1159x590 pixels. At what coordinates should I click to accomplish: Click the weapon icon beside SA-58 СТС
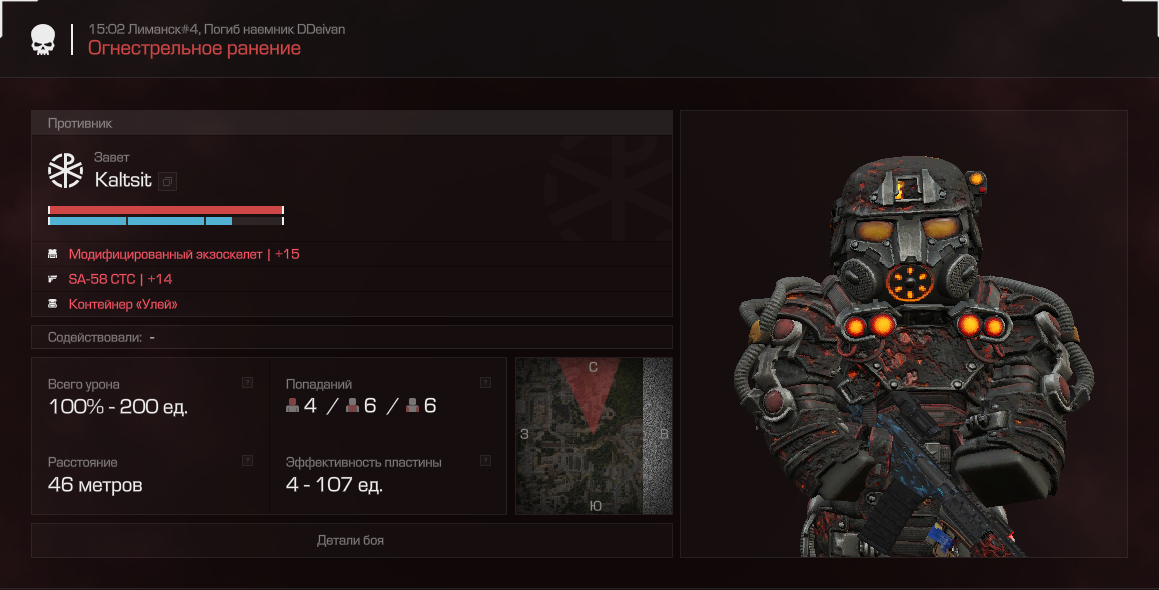pyautogui.click(x=52, y=279)
